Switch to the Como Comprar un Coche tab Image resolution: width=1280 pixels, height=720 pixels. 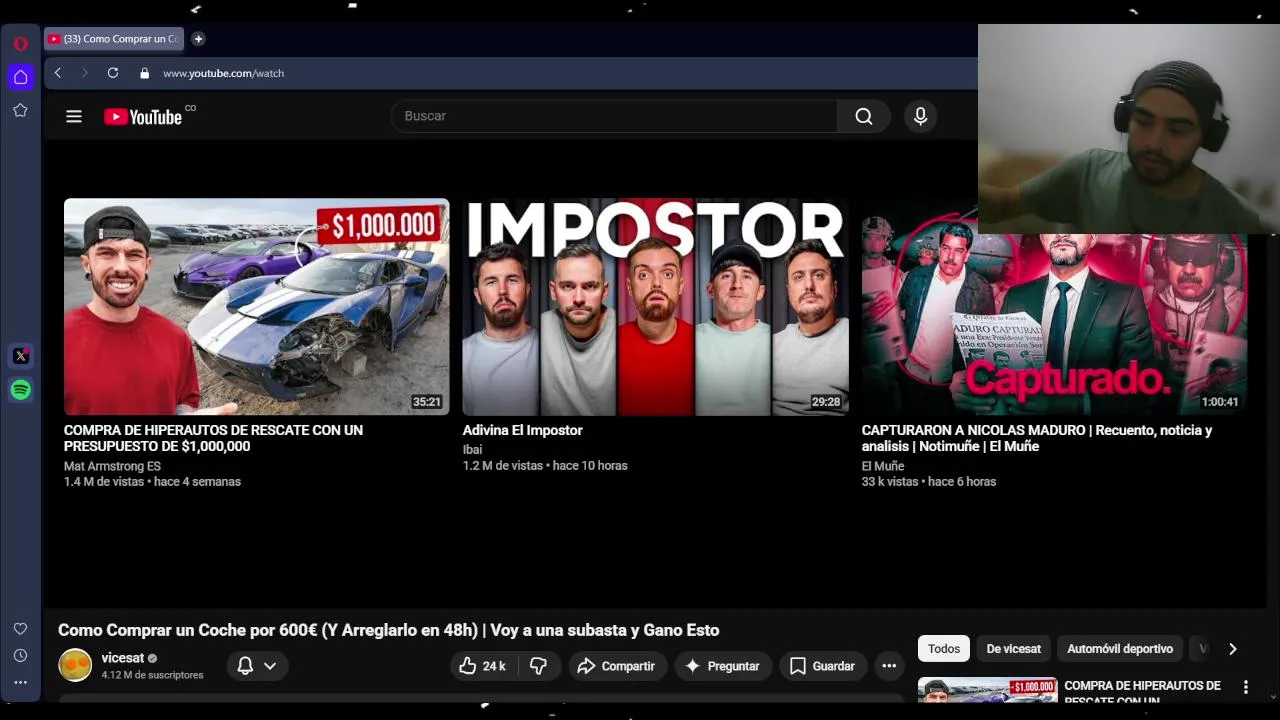click(114, 39)
